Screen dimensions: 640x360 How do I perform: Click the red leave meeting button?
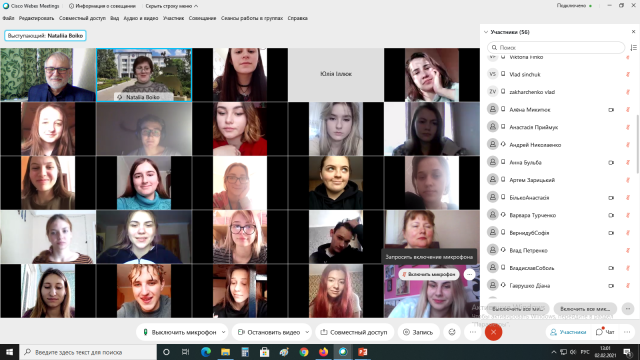(493, 332)
